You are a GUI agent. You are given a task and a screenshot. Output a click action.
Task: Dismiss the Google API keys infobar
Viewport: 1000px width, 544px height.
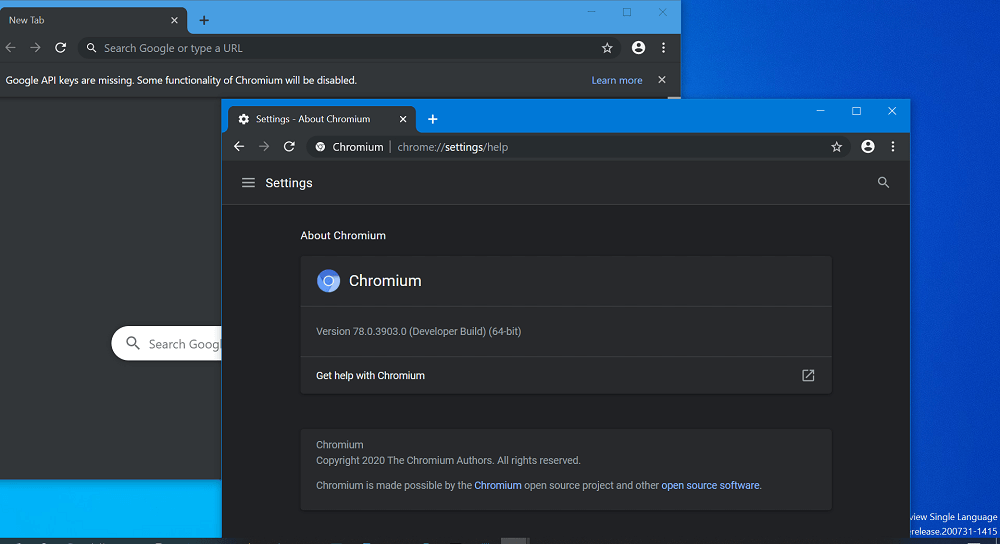click(662, 80)
